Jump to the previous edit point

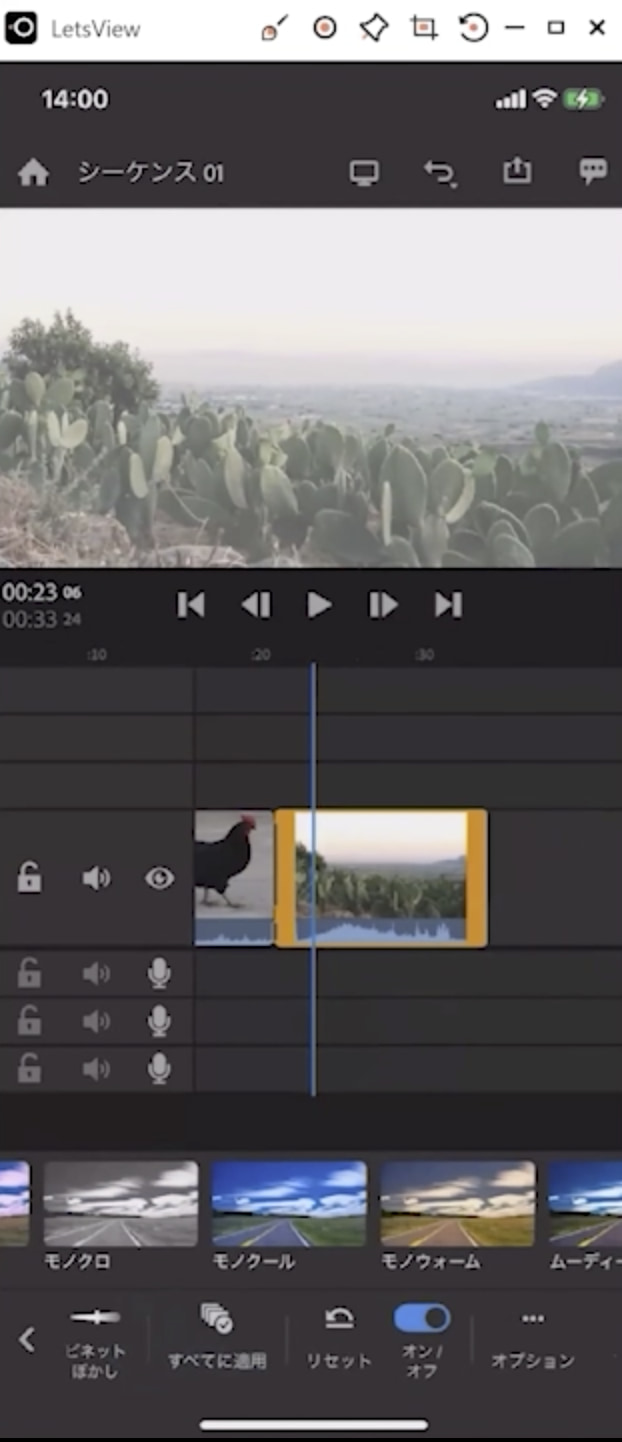tap(191, 604)
